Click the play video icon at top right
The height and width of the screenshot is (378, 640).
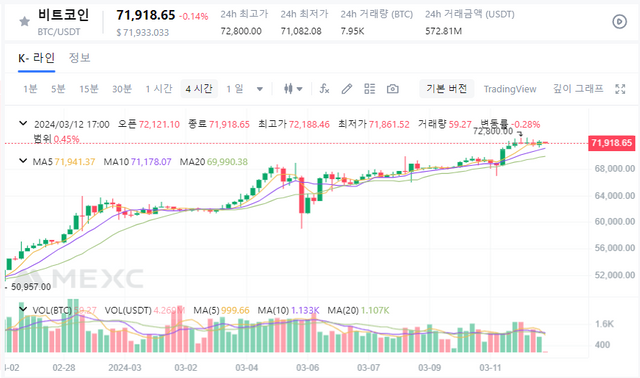point(619,22)
